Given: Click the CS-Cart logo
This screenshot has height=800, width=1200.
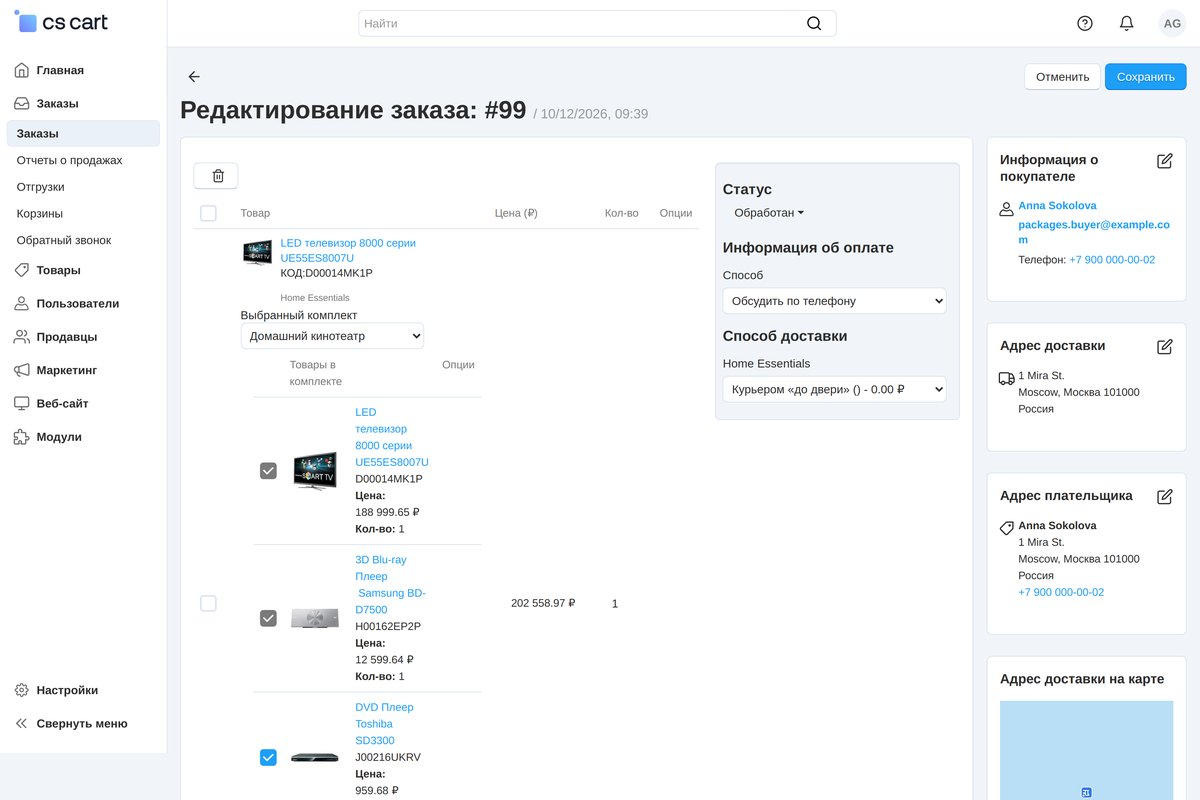Looking at the screenshot, I should click(62, 22).
